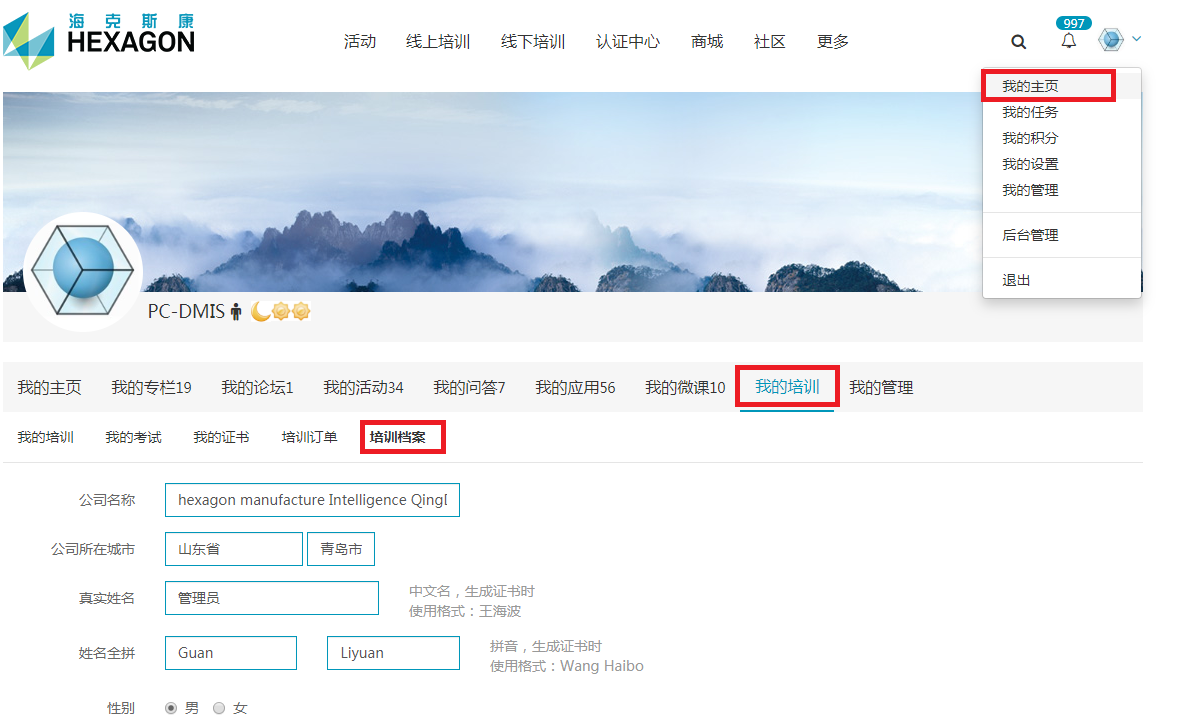Viewport: 1201px width, 727px height.
Task: Open the notification bell icon
Action: pyautogui.click(x=1069, y=41)
